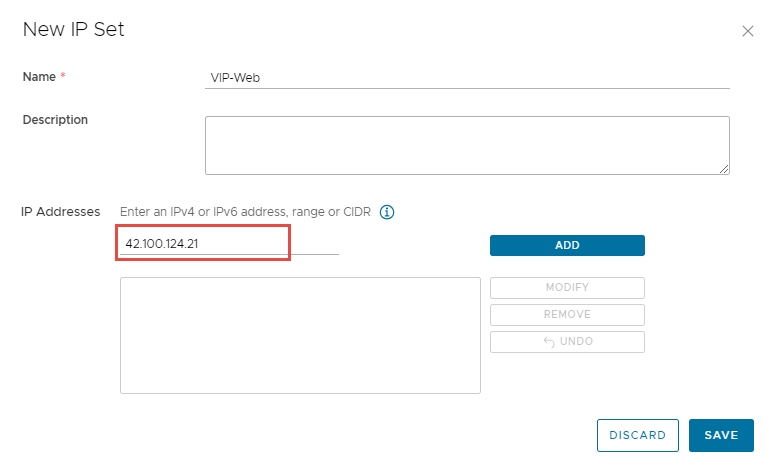Click the undo arrow icon
Screen dimensions: 772x471
(548, 342)
